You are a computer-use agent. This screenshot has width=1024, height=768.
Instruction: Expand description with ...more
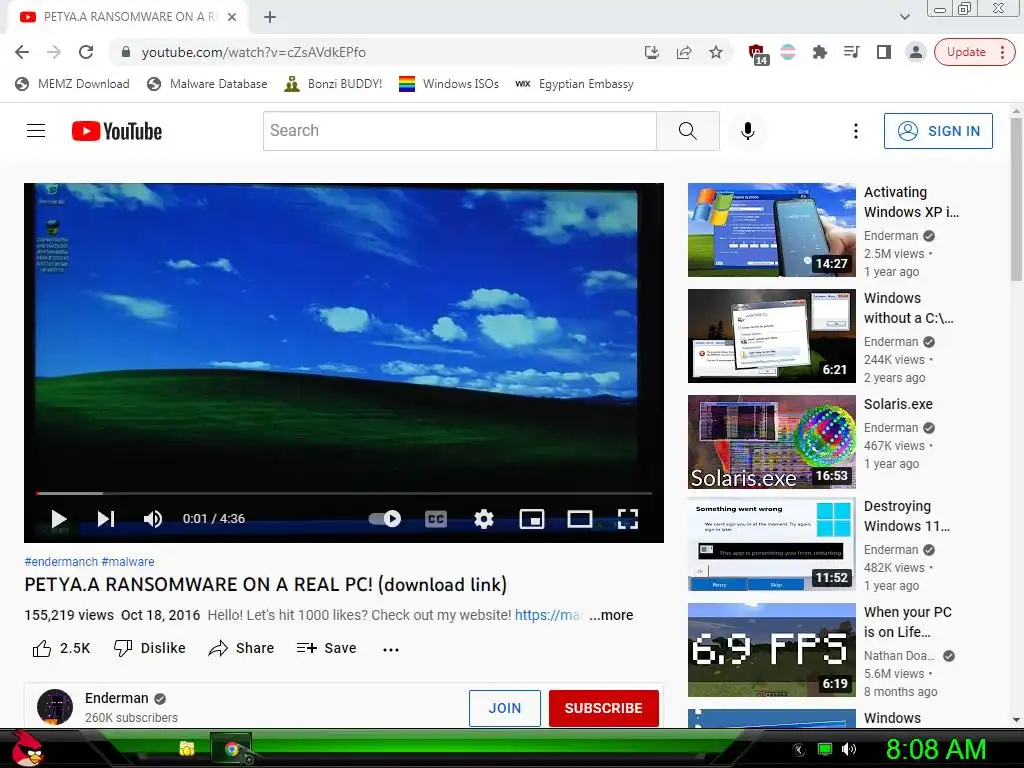611,615
